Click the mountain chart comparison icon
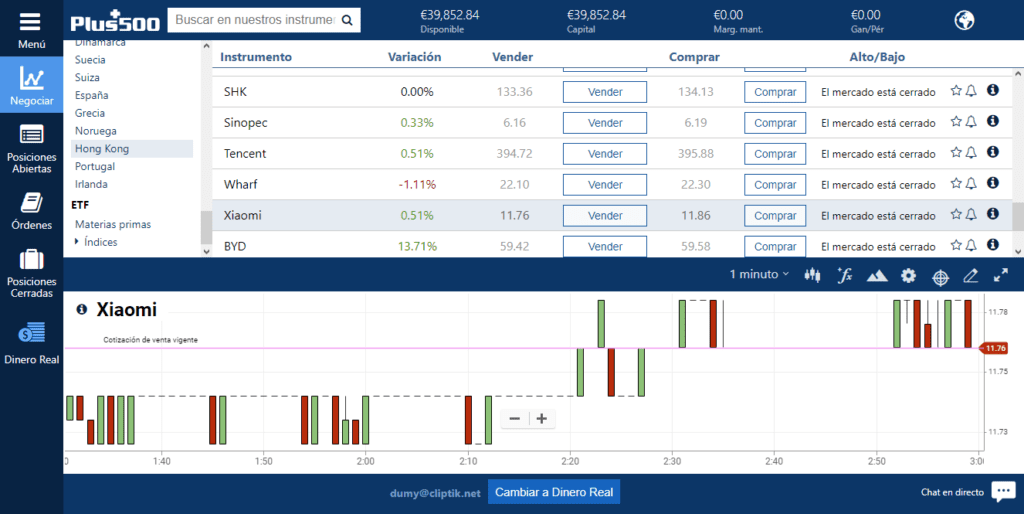The width and height of the screenshot is (1024, 514). pyautogui.click(x=876, y=276)
